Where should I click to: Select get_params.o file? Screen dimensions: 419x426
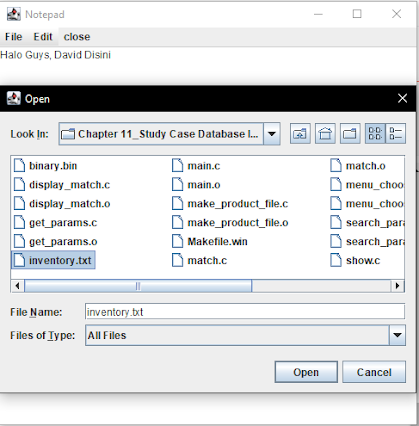click(x=55, y=241)
